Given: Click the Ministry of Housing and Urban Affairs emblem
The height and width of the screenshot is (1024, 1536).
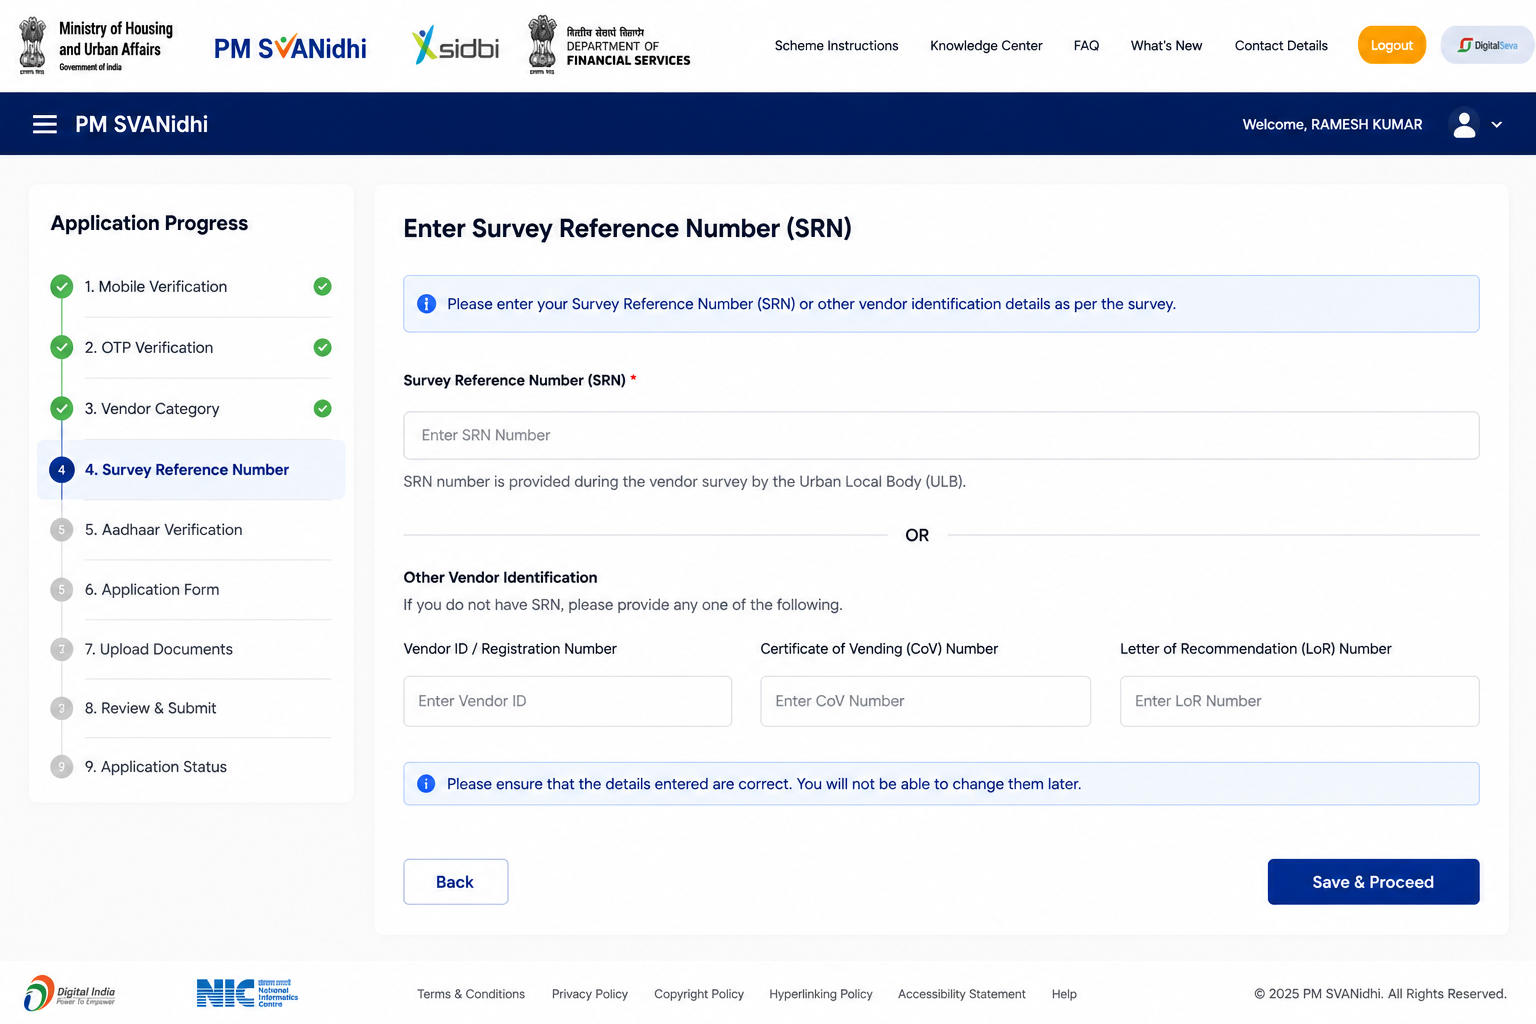Looking at the screenshot, I should [33, 46].
